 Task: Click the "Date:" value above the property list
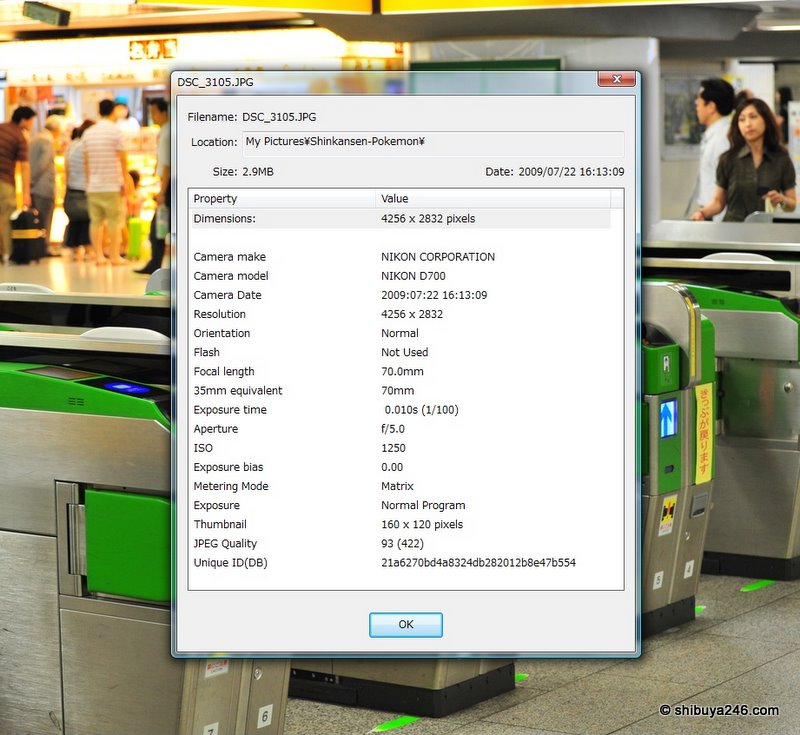coord(571,172)
